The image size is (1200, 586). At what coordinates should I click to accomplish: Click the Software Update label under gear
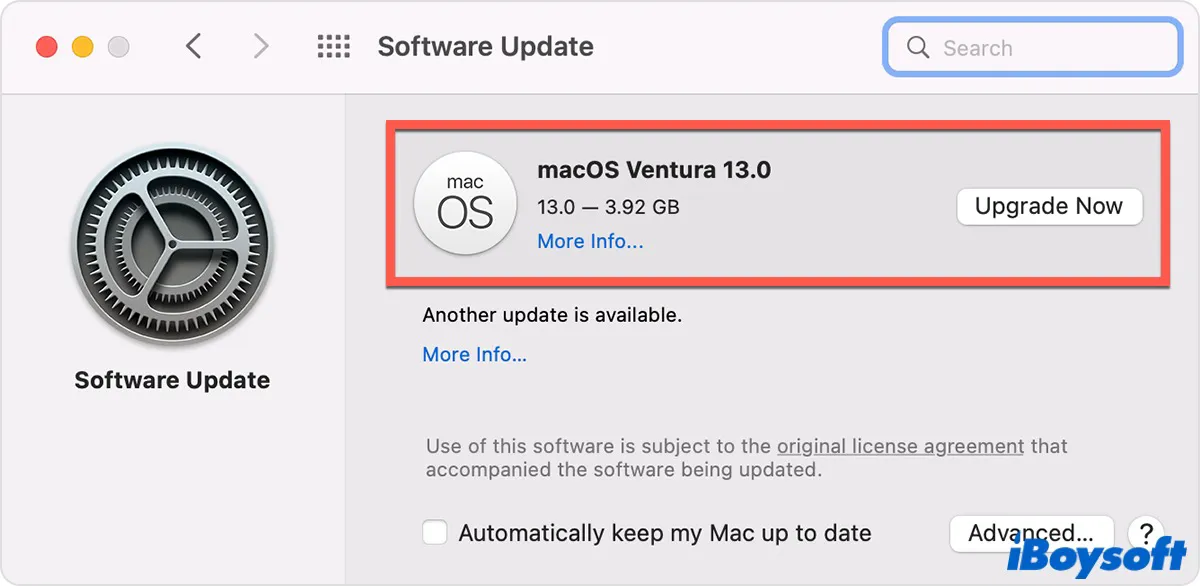(x=172, y=380)
